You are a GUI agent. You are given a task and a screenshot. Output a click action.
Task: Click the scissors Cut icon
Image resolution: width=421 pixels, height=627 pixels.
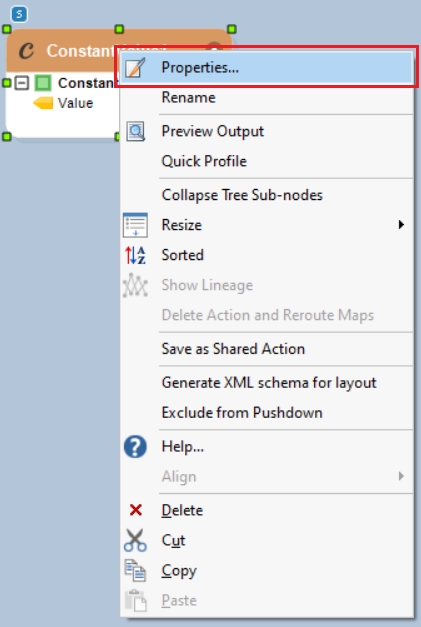click(x=135, y=540)
